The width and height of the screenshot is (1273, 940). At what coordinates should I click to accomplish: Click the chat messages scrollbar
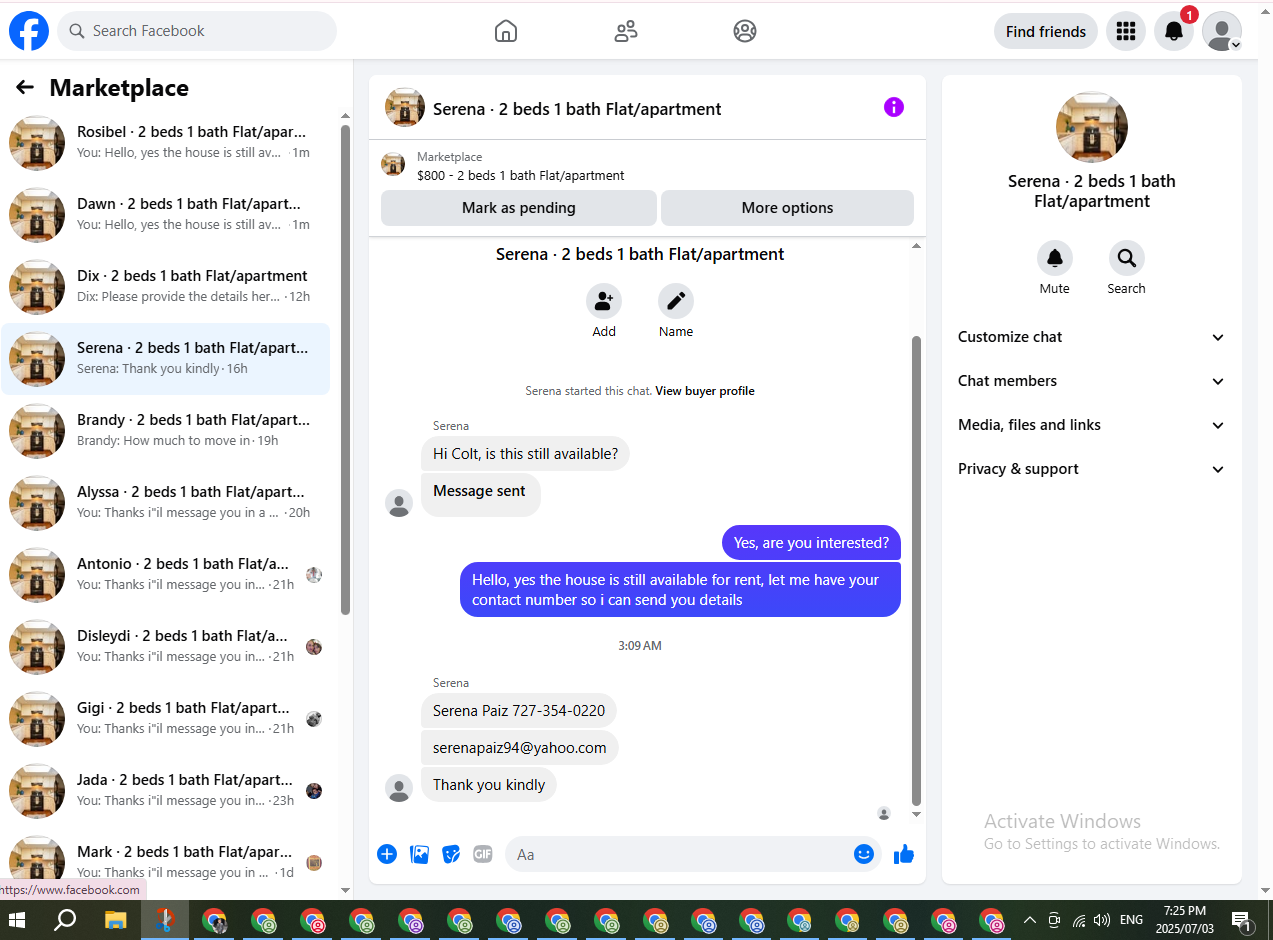[x=916, y=570]
